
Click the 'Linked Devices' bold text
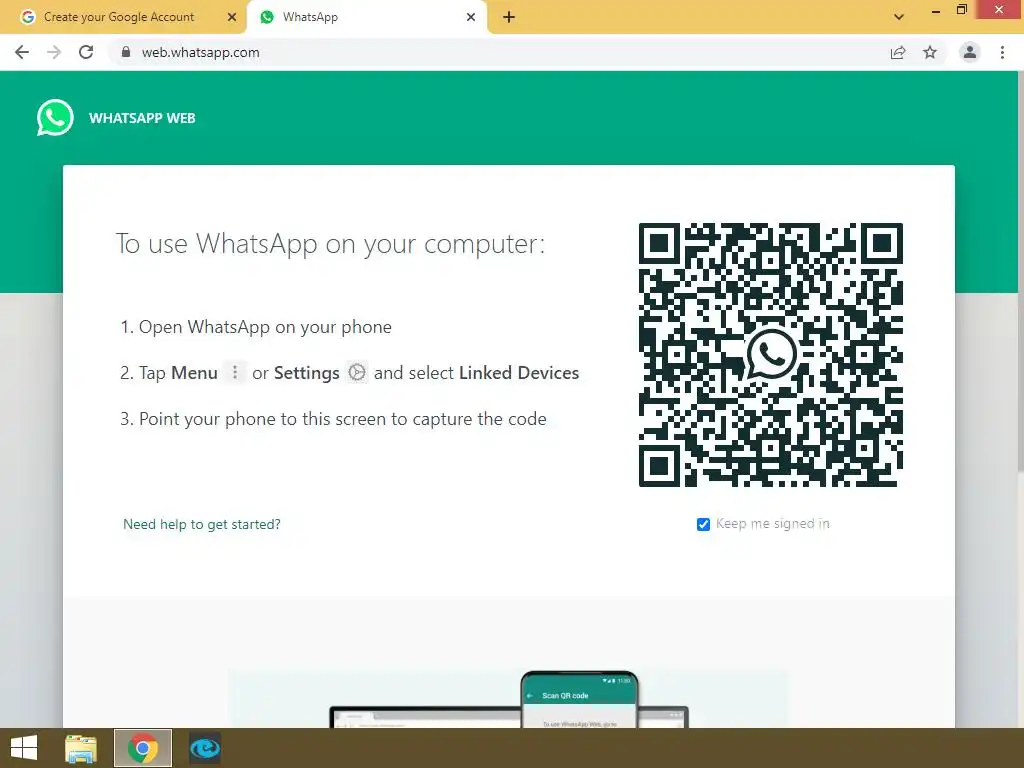coord(519,373)
